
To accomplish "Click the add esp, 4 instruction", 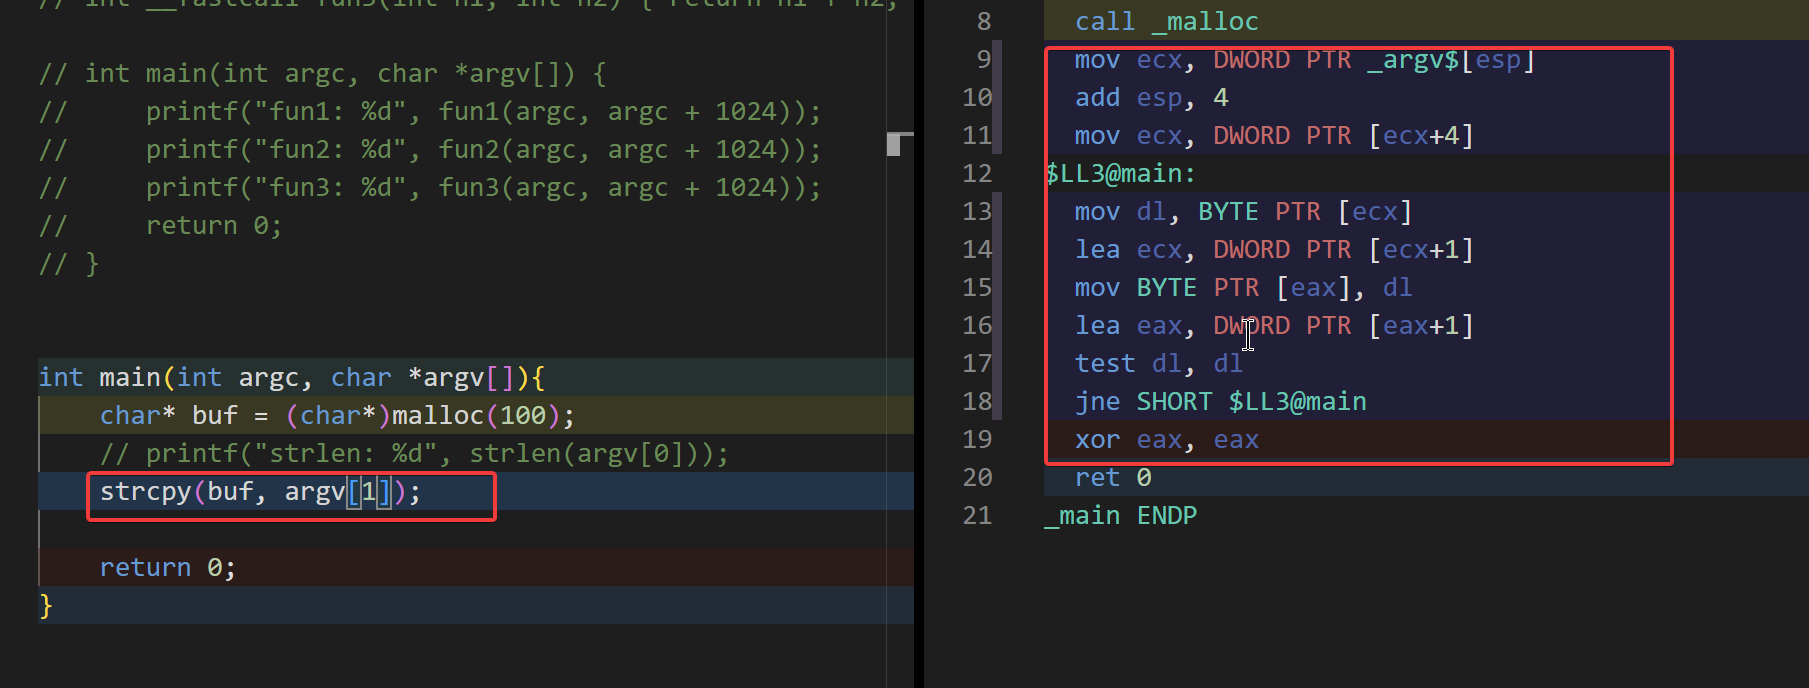I will tap(1150, 98).
